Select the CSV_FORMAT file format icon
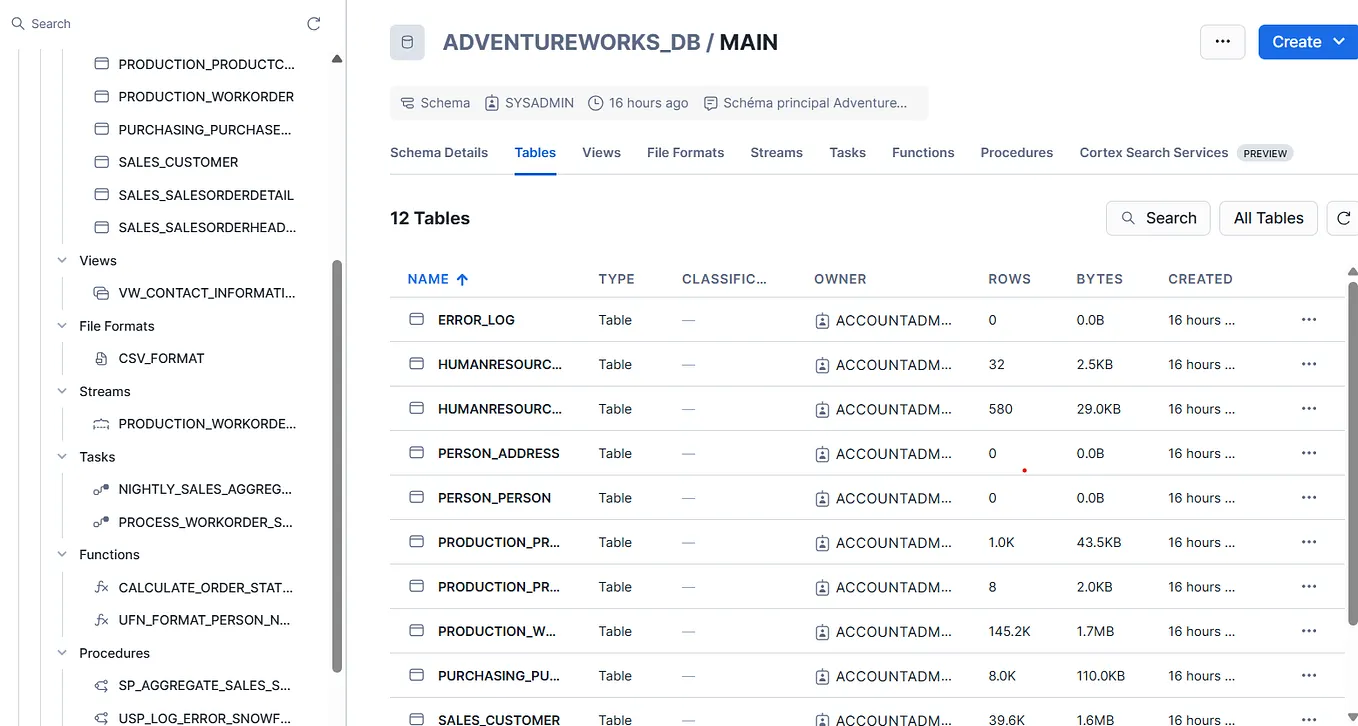This screenshot has width=1358, height=726. [101, 357]
